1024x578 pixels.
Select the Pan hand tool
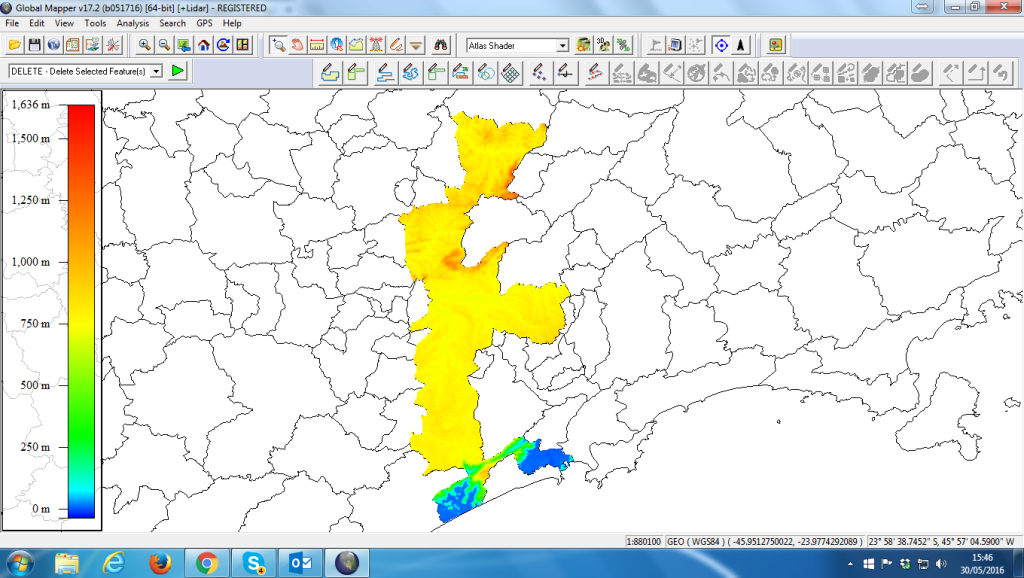coord(297,45)
